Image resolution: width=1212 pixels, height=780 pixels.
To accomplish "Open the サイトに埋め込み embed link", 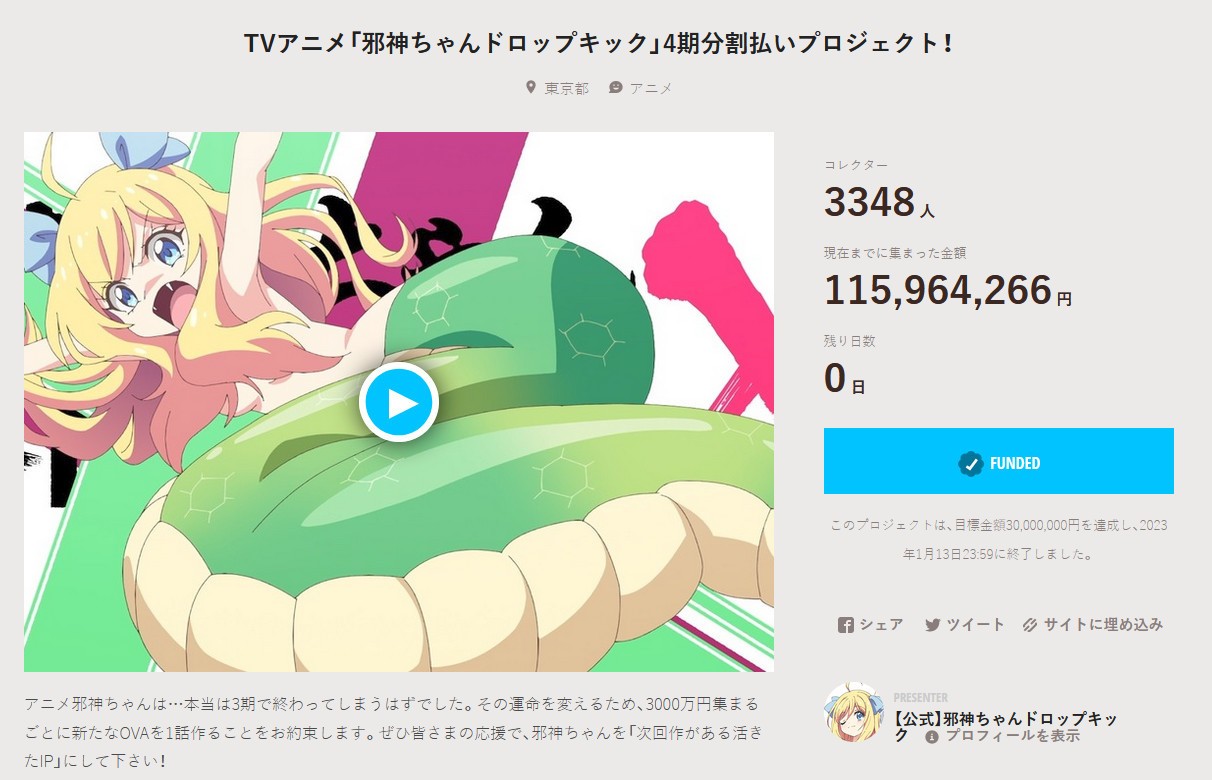I will coord(1103,625).
